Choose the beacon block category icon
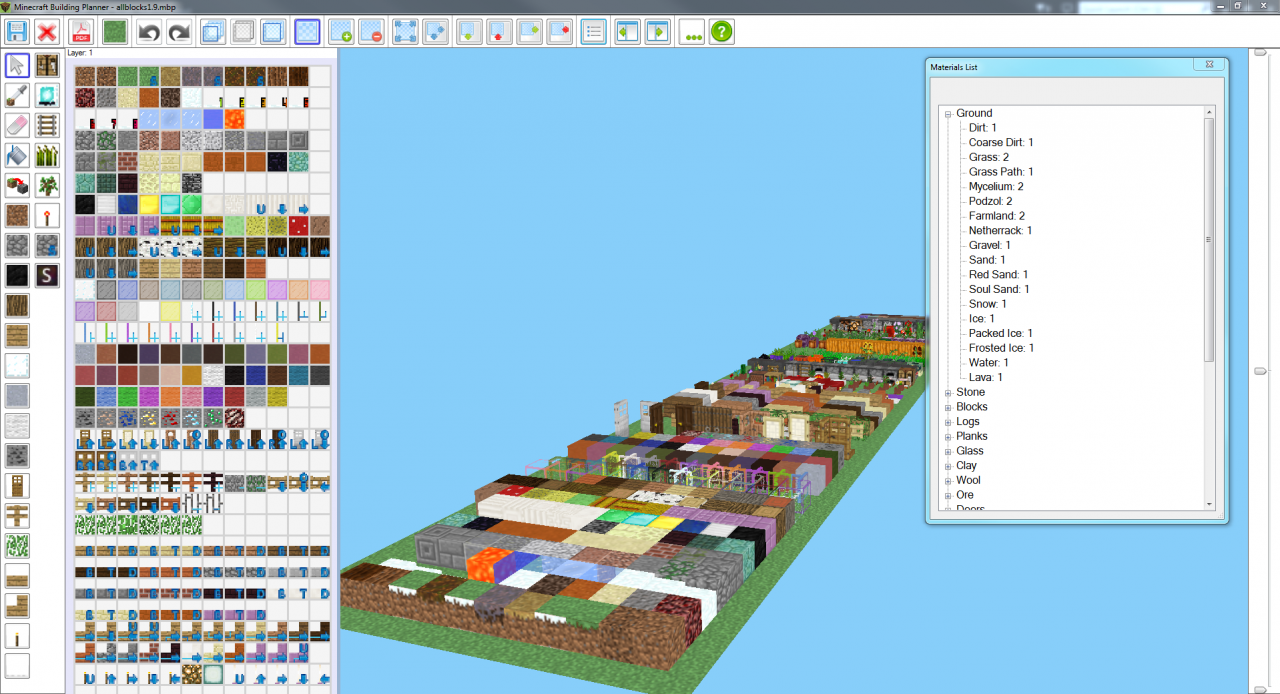The height and width of the screenshot is (694, 1280). (47, 95)
